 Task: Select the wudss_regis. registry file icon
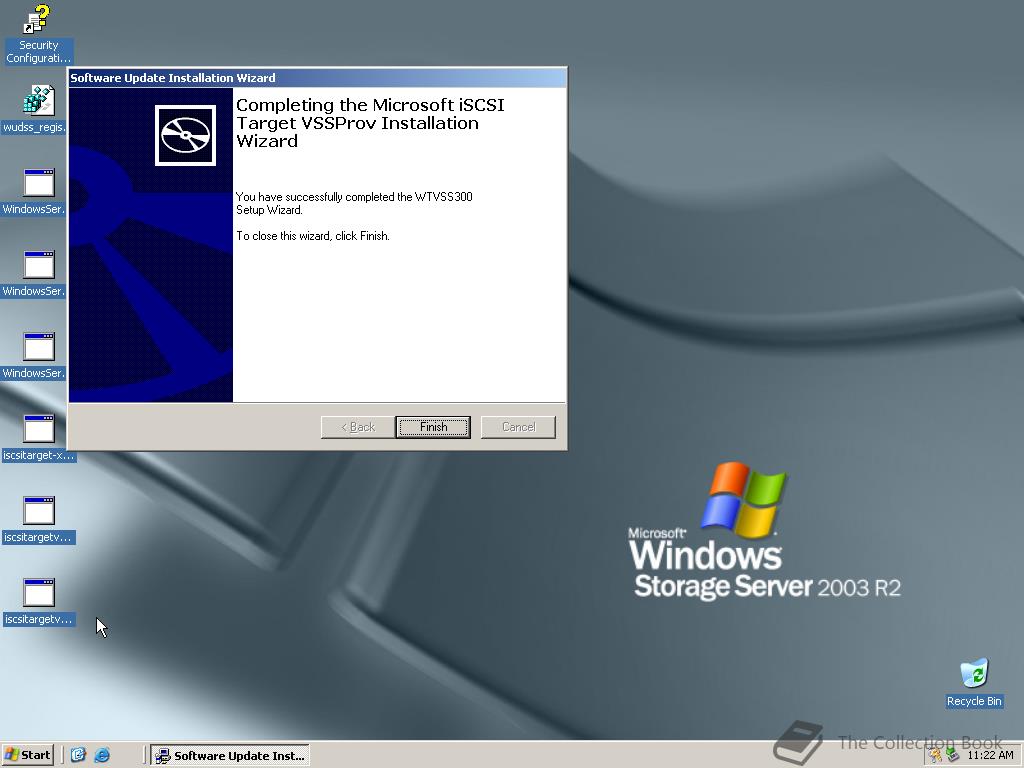click(36, 109)
